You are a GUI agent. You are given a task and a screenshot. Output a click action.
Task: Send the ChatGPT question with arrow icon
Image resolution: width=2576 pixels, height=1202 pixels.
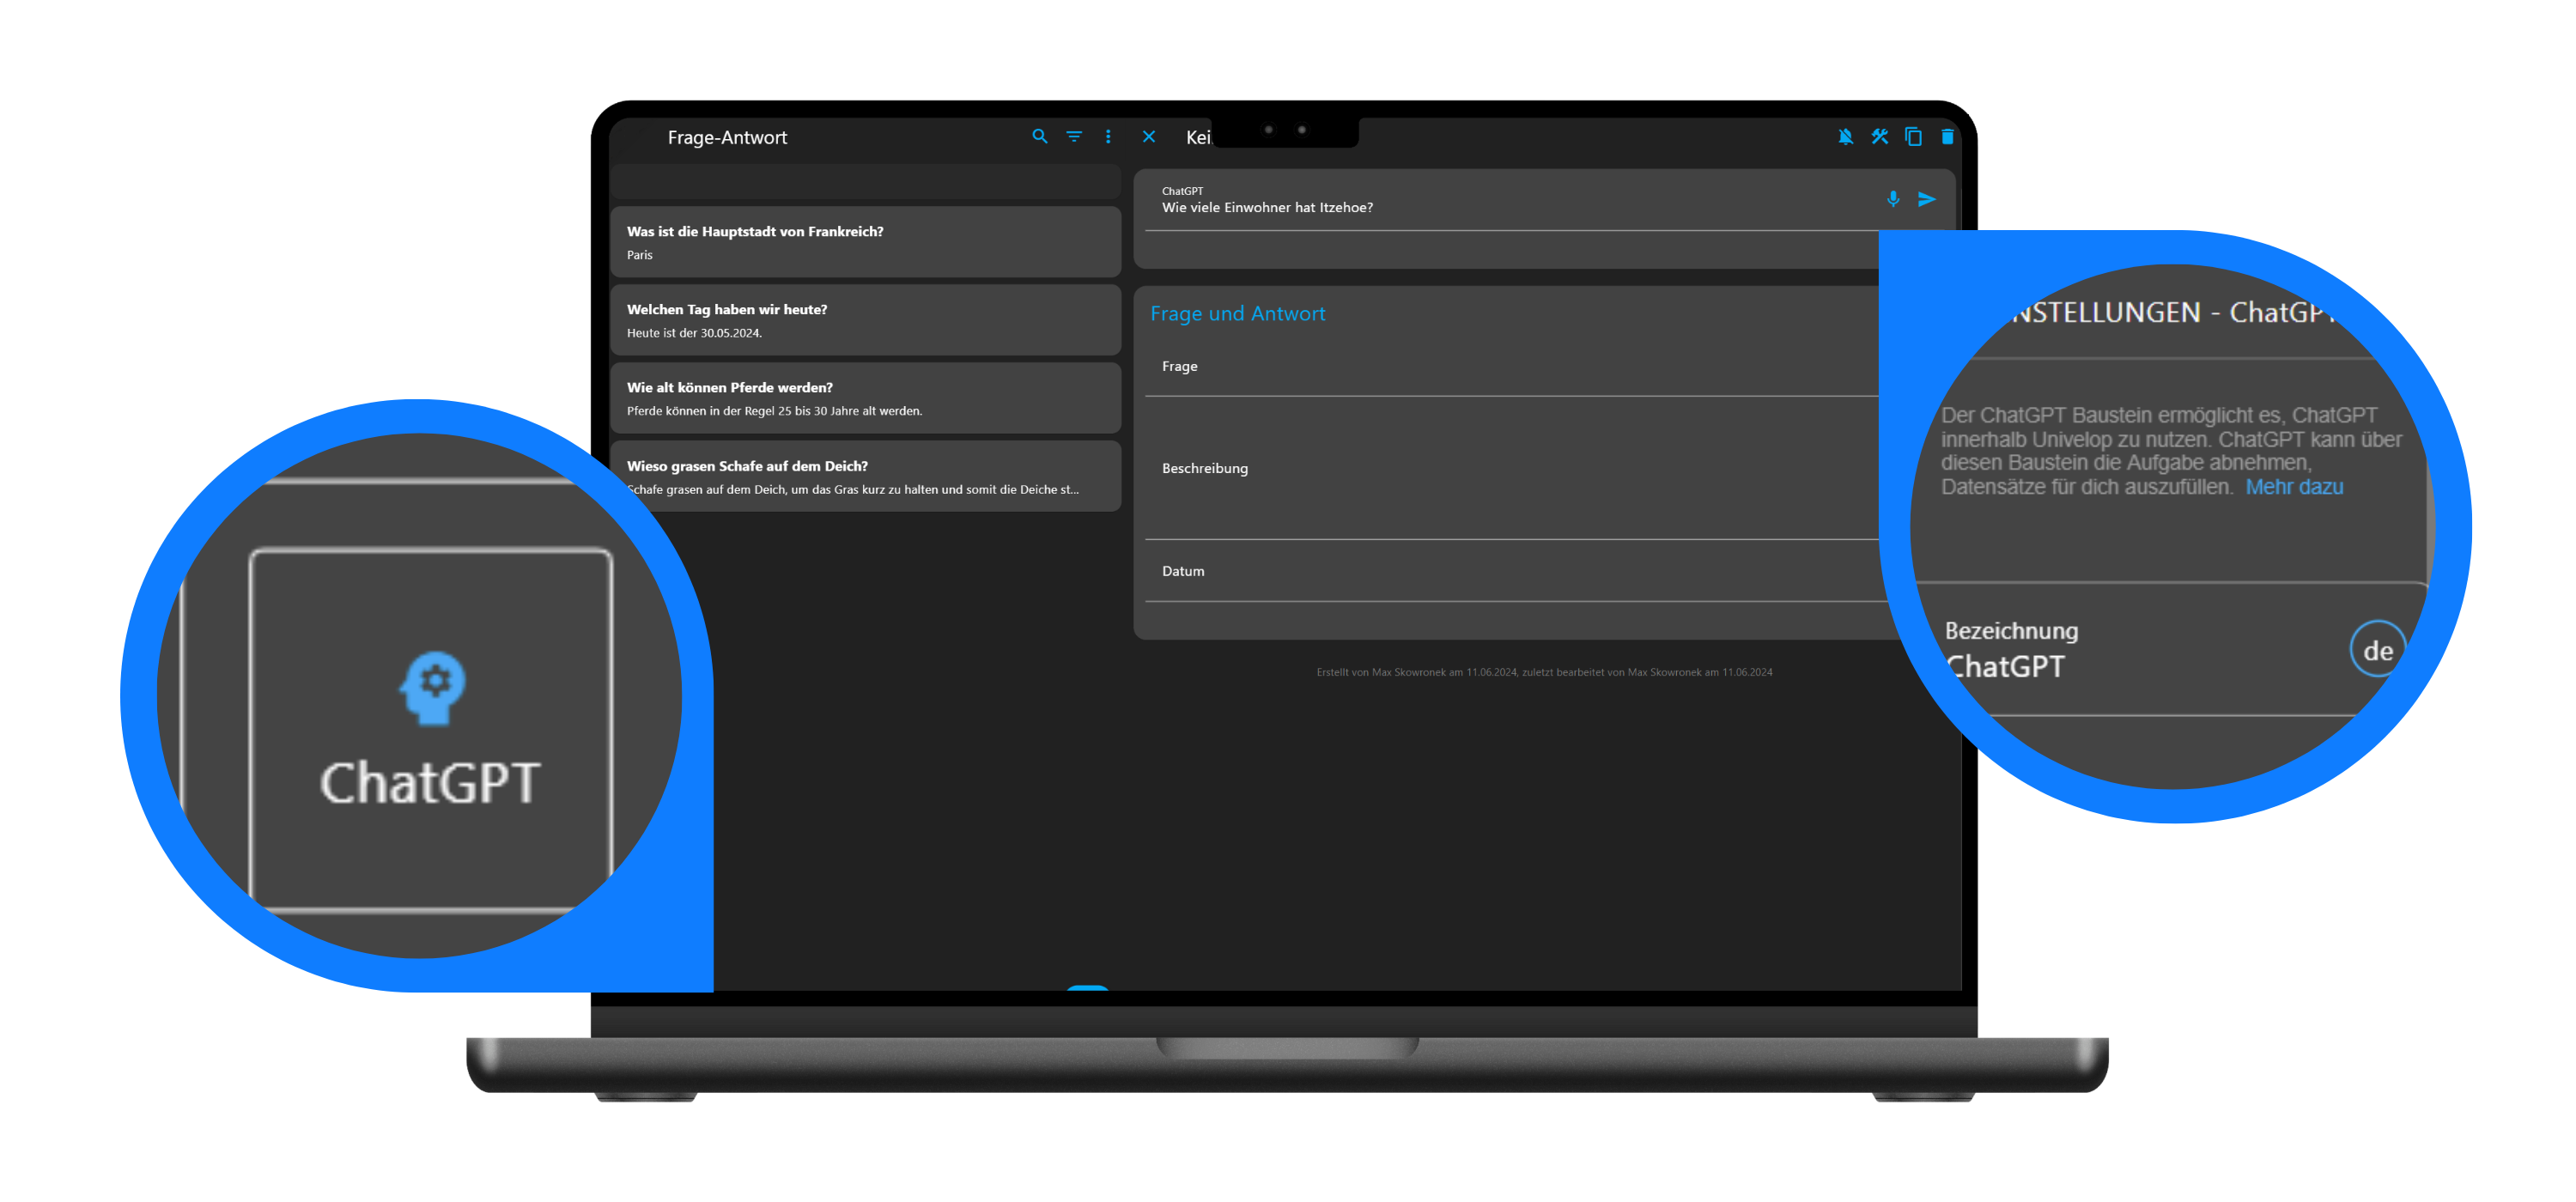coord(1927,199)
